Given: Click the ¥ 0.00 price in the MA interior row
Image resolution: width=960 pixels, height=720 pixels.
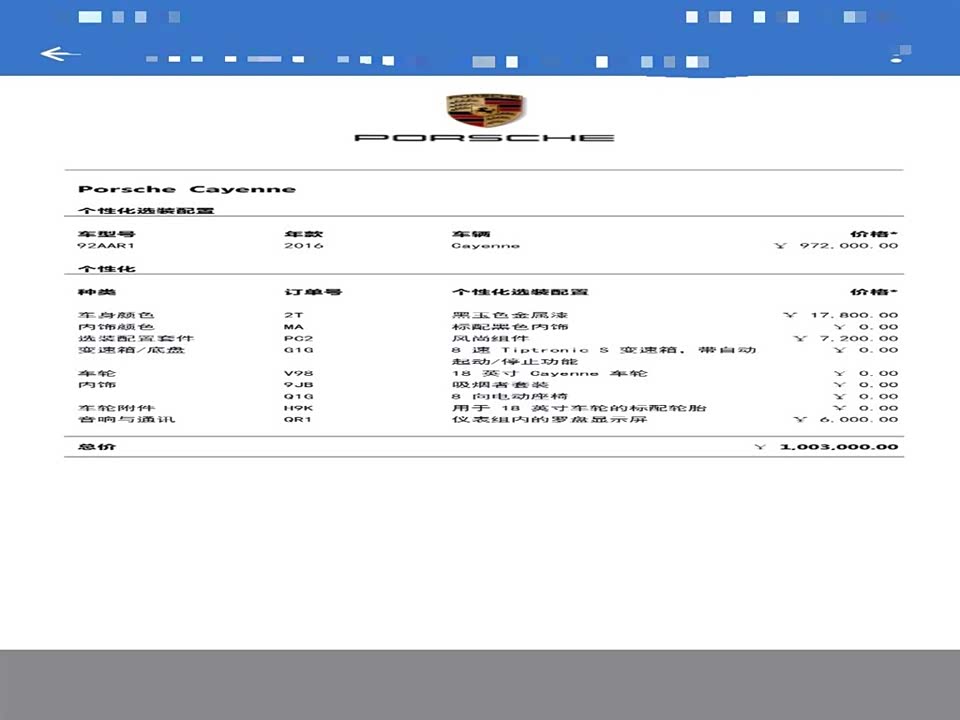Looking at the screenshot, I should tap(865, 326).
